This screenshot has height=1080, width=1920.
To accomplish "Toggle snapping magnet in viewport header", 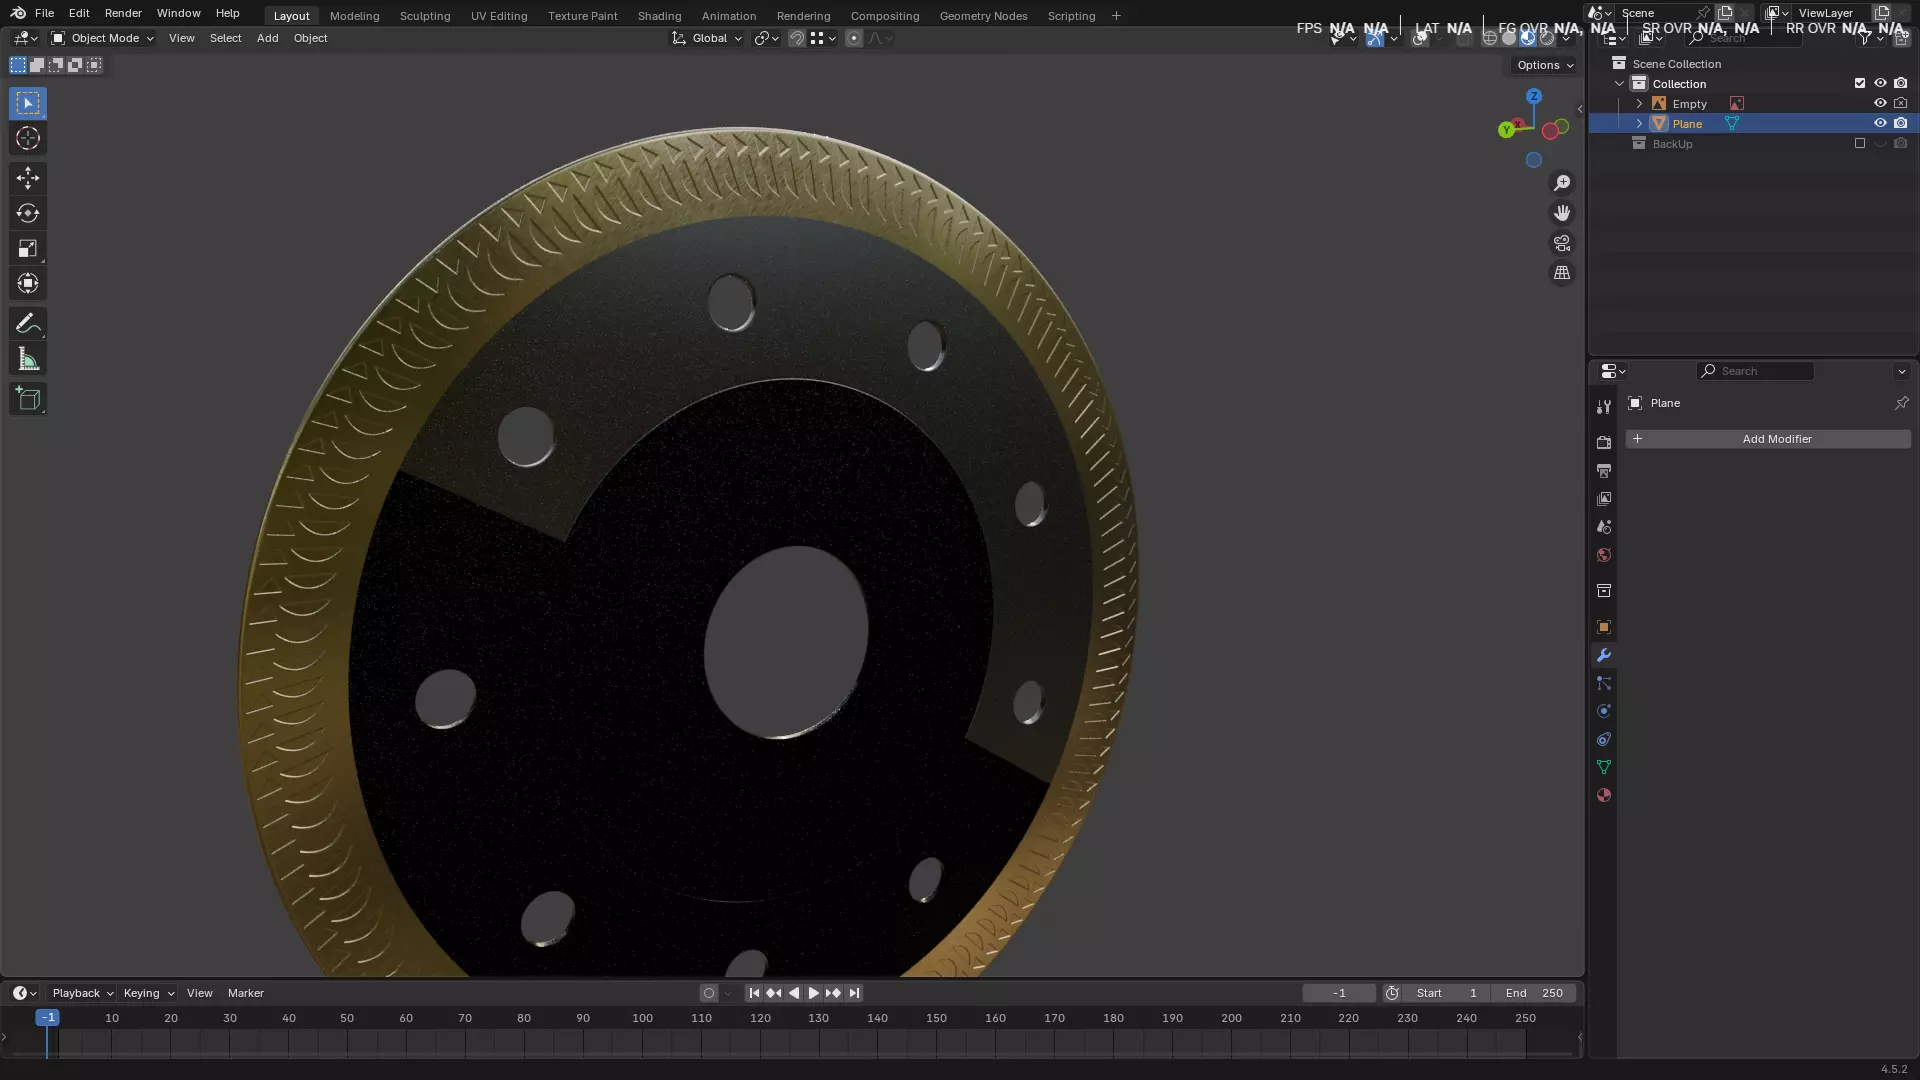I will [797, 38].
